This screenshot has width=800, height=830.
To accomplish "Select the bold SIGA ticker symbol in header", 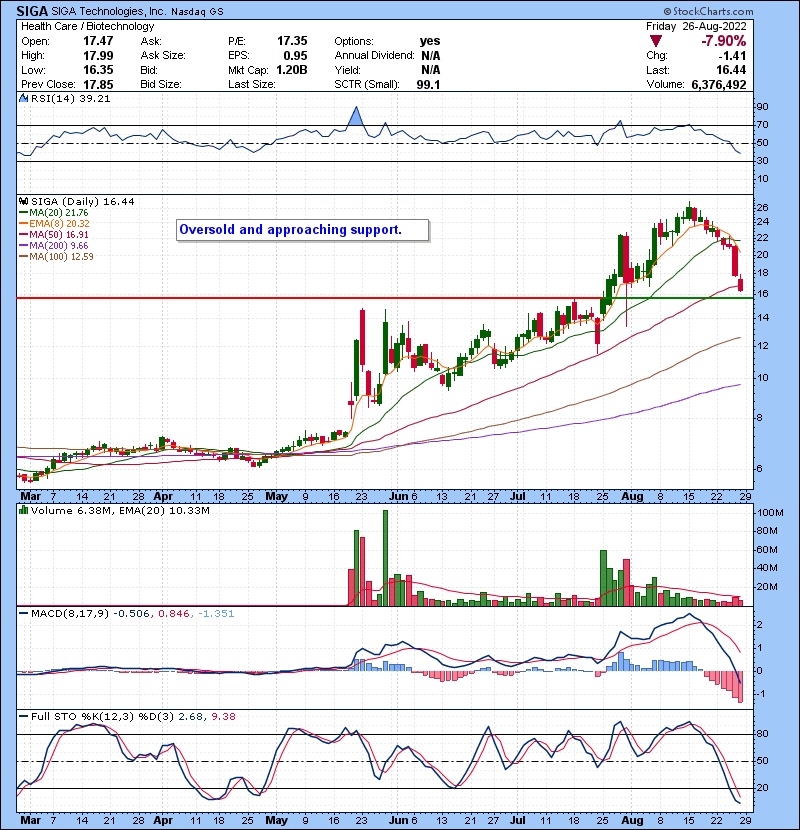I will point(32,11).
